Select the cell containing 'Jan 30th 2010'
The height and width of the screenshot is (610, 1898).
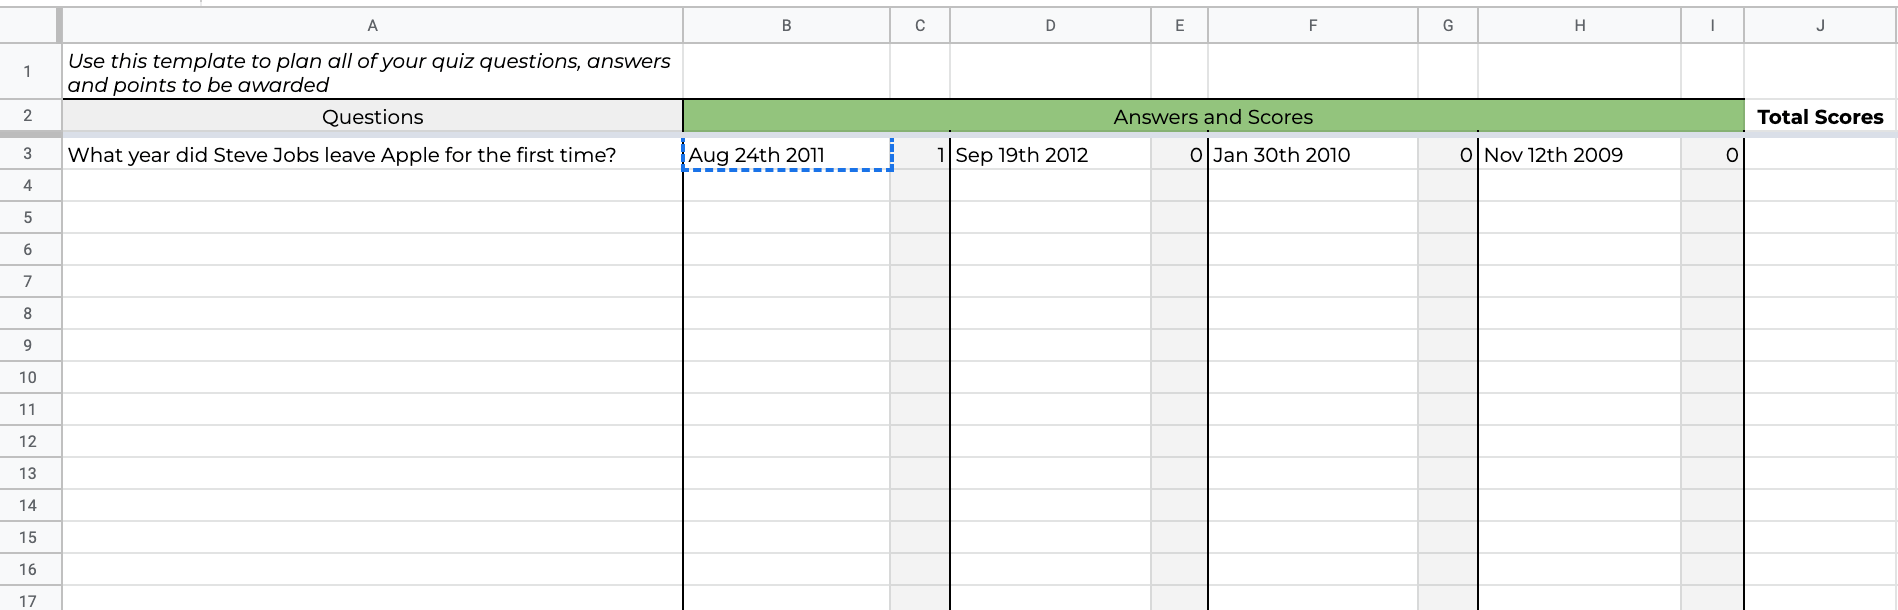tap(1313, 155)
